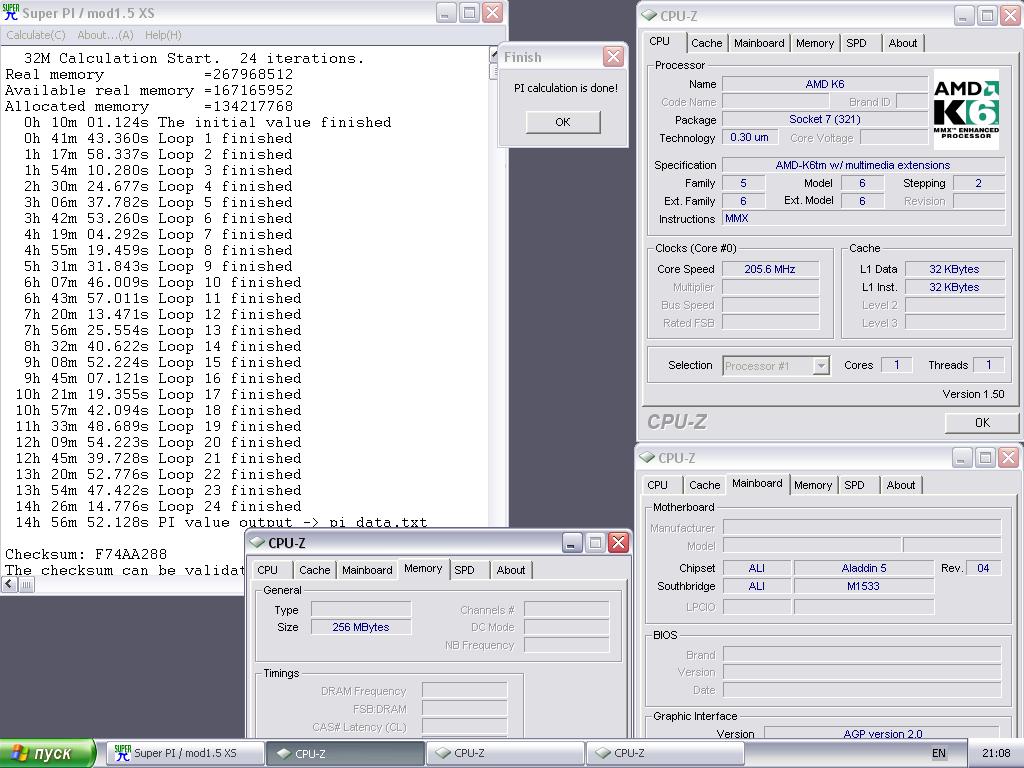Select Cache tab in Mainboard CPU-Z window
Screen dimensions: 1024x768
coord(704,485)
